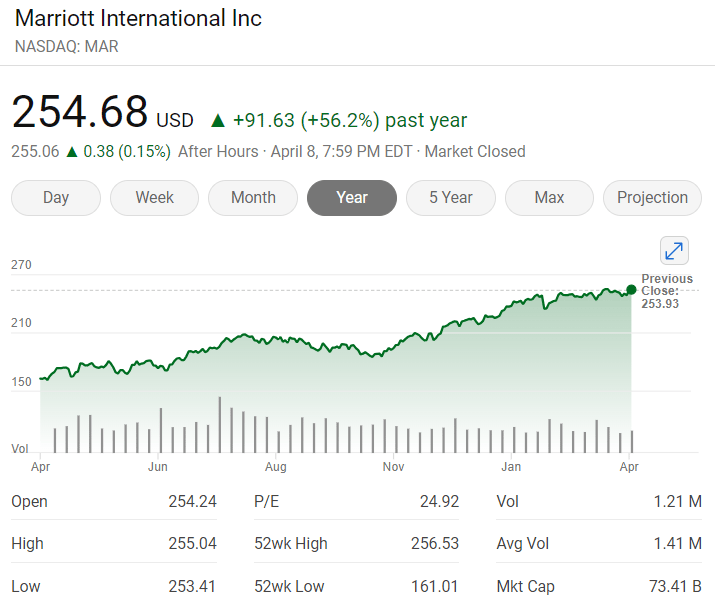Click the green price-up triangle icon
The width and height of the screenshot is (715, 607).
click(217, 121)
